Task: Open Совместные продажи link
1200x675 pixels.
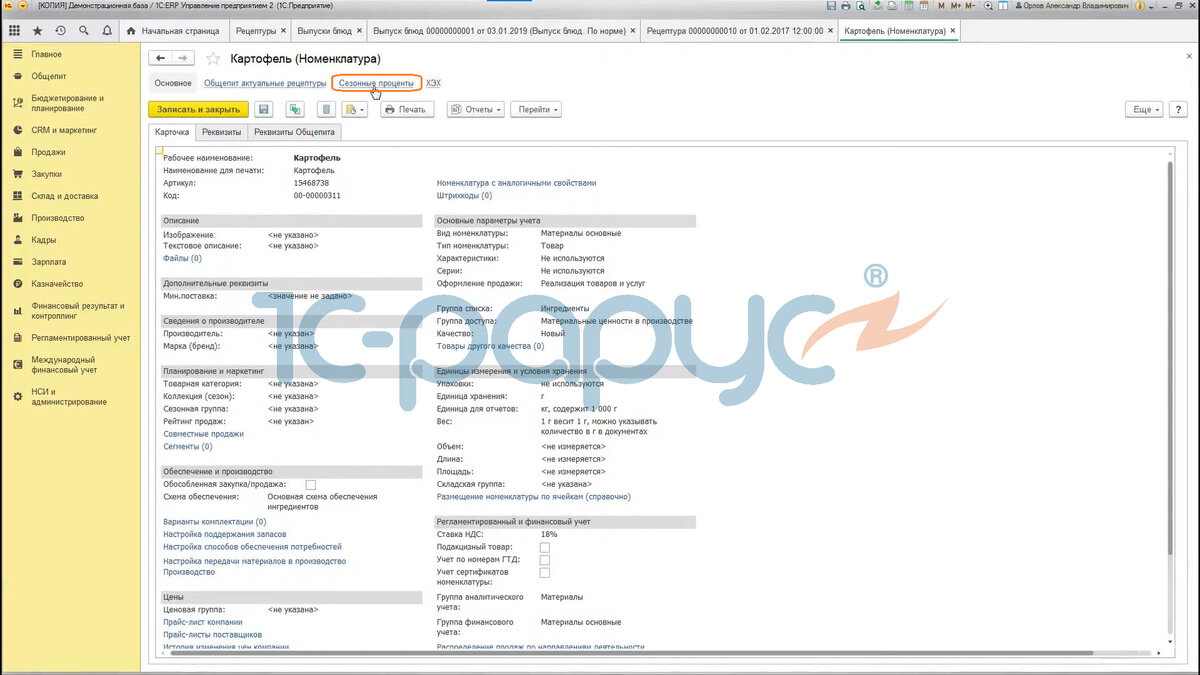Action: click(203, 434)
